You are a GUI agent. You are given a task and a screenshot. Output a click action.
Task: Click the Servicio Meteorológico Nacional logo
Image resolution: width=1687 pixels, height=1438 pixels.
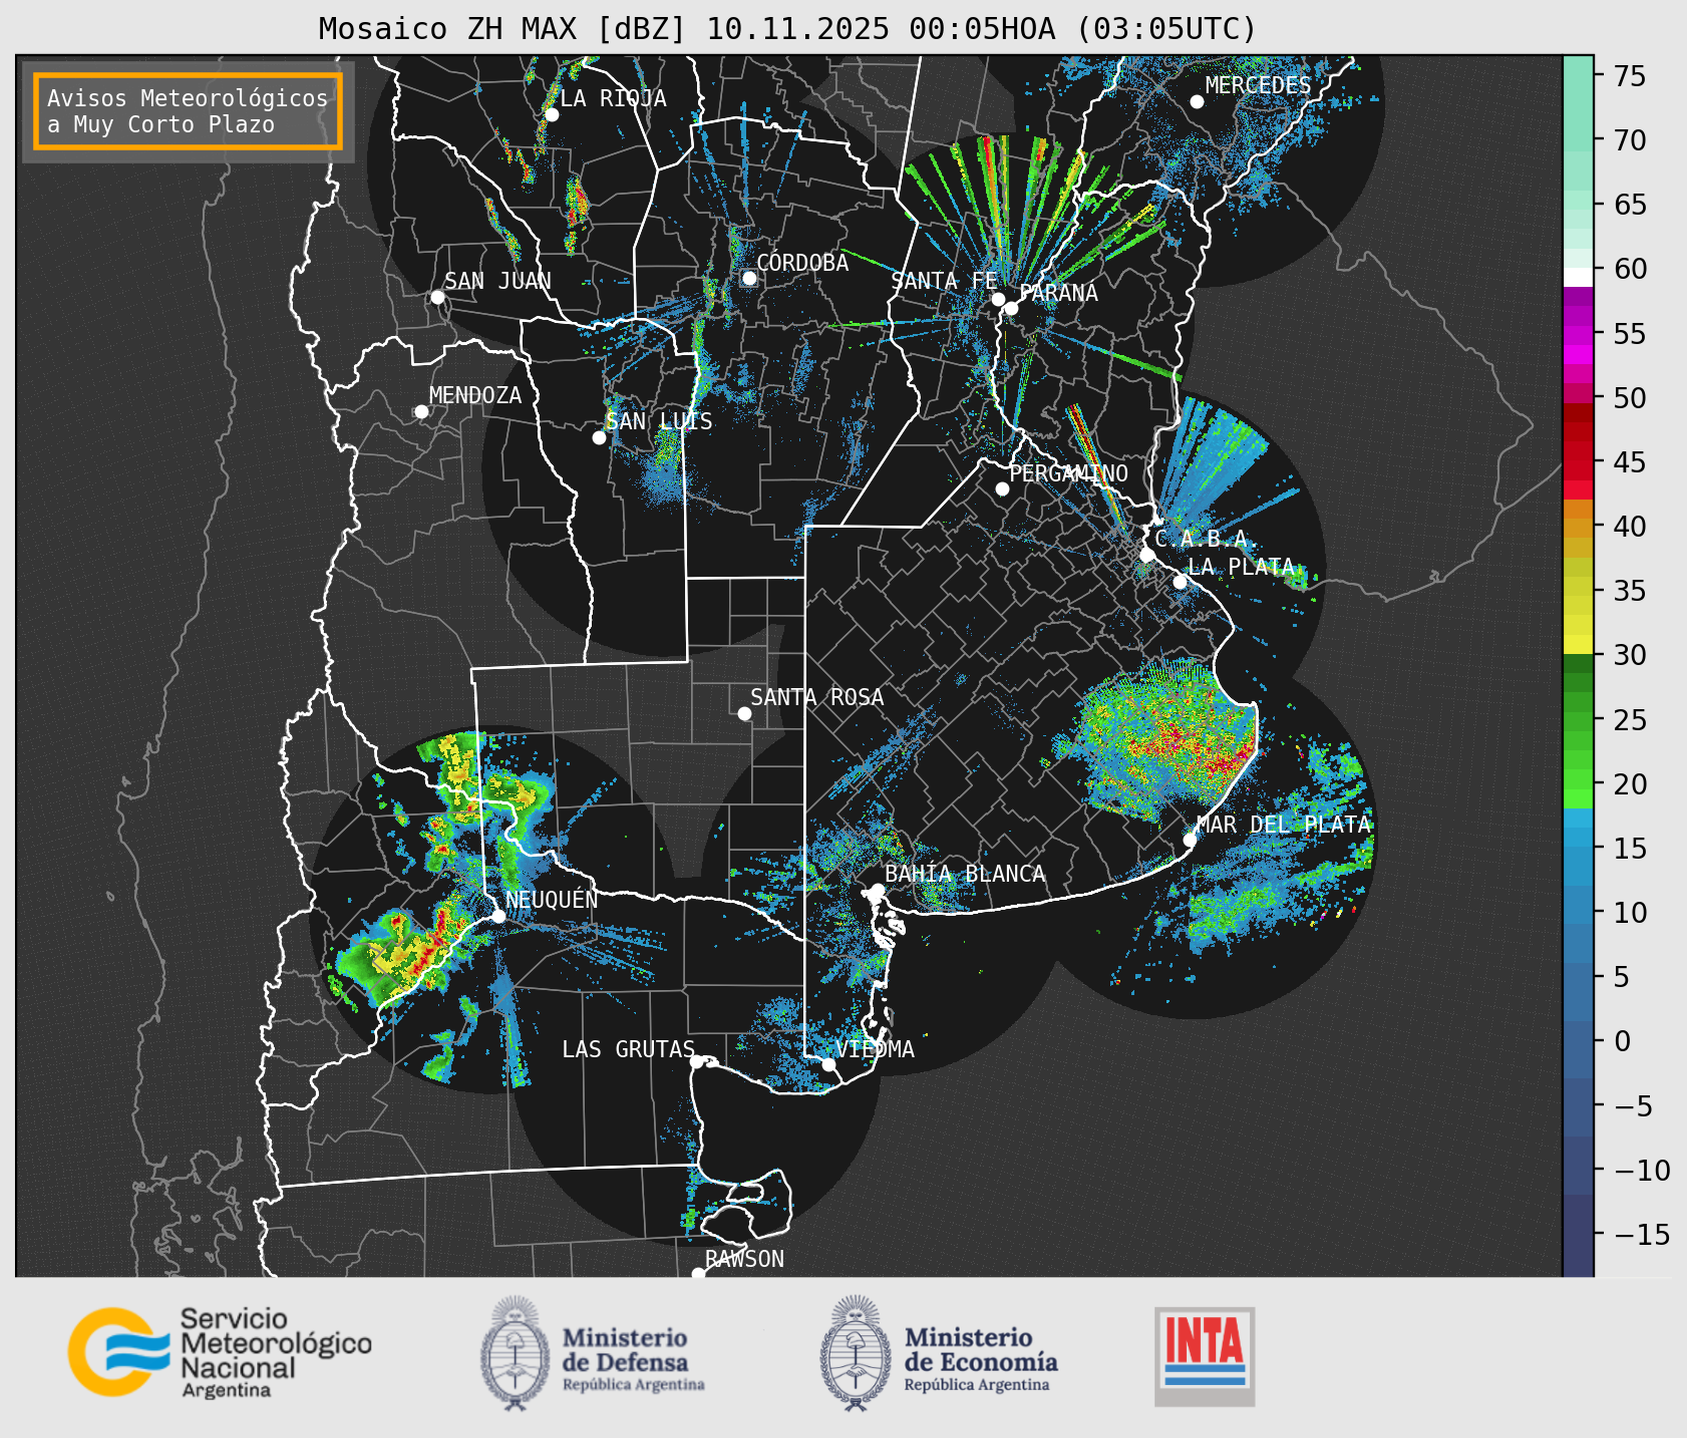point(219,1352)
